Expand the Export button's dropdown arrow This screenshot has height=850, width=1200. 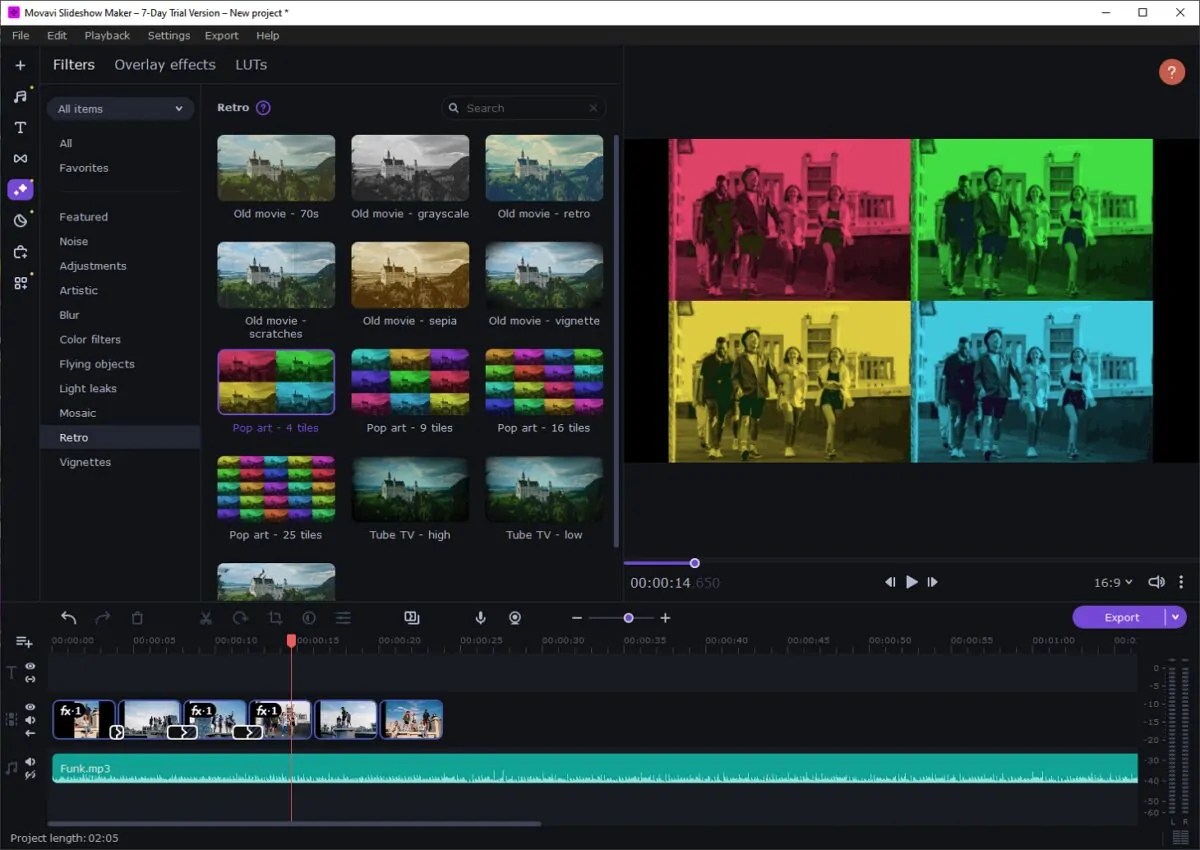1176,617
